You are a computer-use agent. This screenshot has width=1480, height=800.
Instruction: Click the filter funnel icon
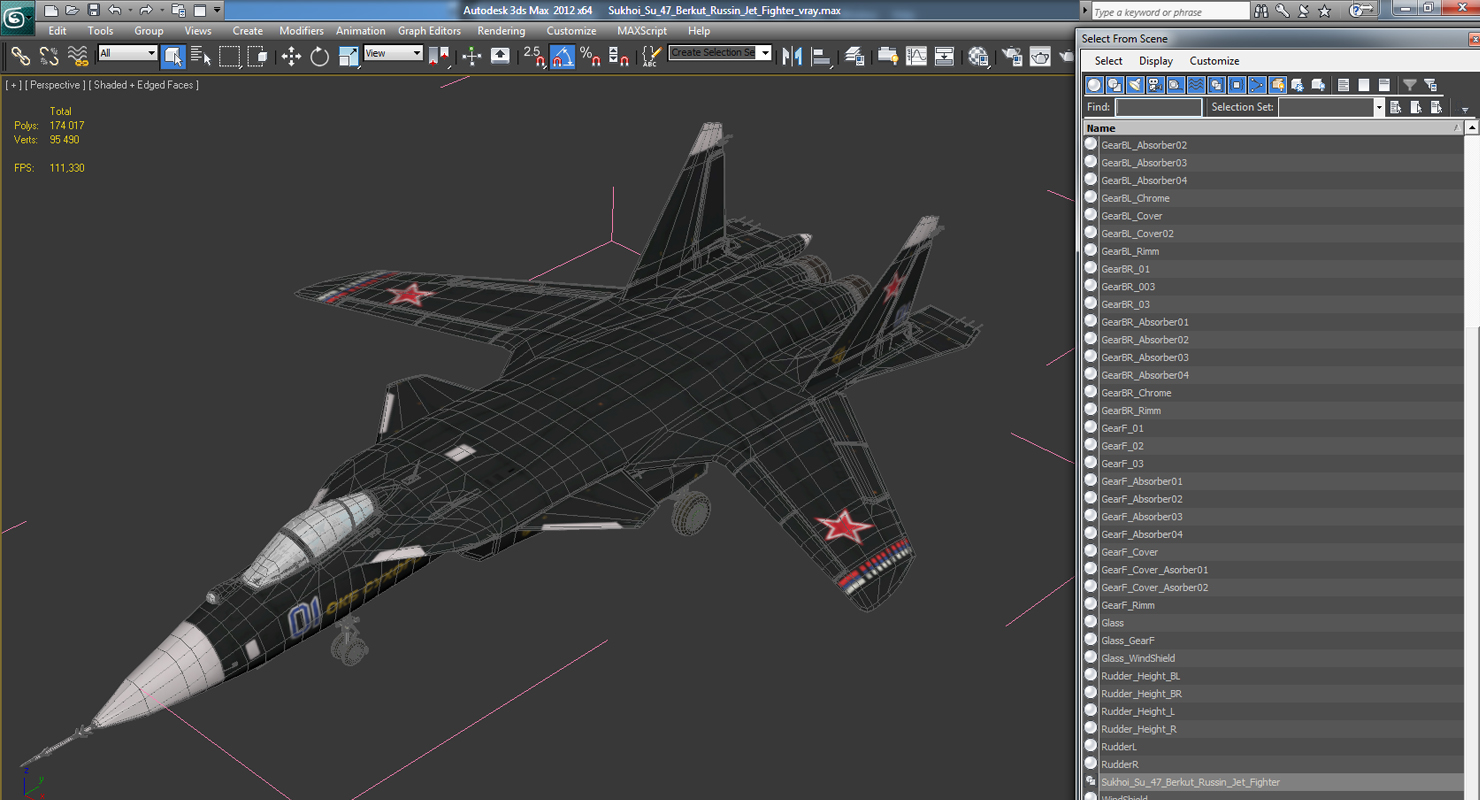coord(1409,85)
